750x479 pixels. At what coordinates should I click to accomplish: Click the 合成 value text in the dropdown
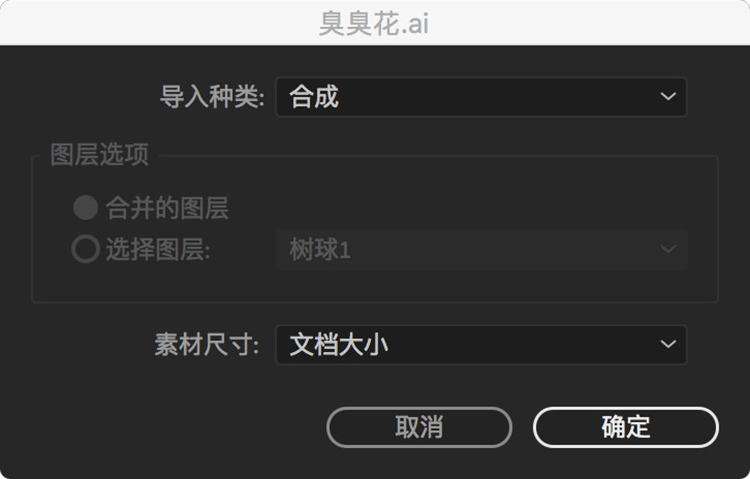click(314, 97)
